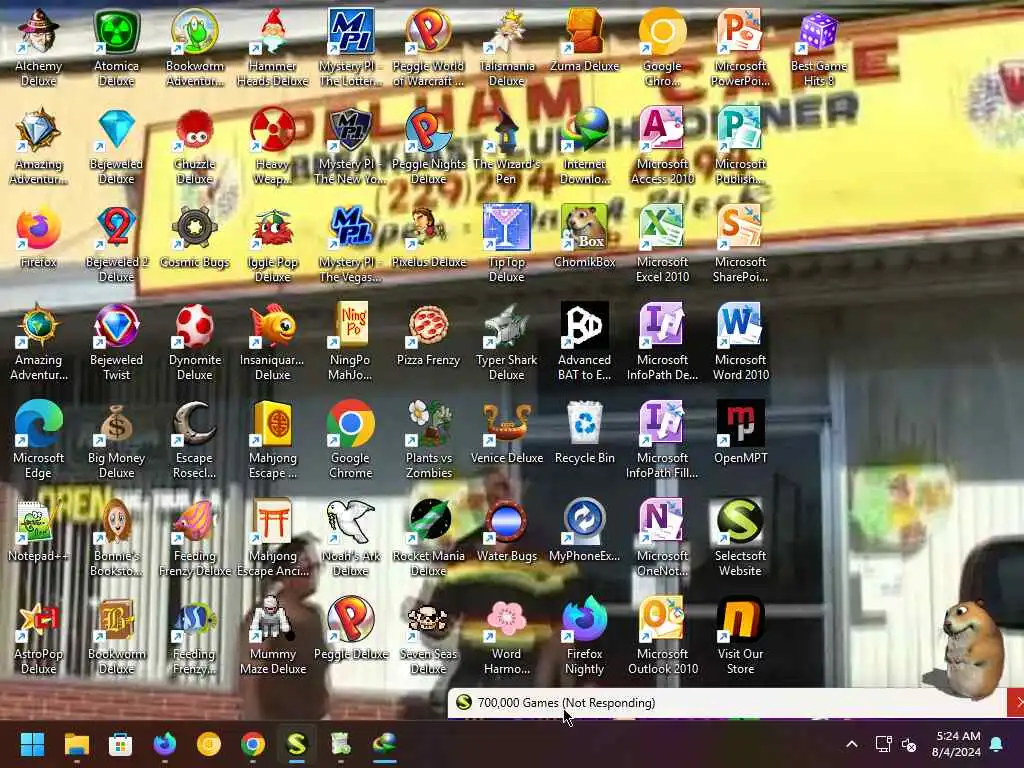Select Bejeweled Twist desktop icon
1024x768 pixels.
(116, 342)
